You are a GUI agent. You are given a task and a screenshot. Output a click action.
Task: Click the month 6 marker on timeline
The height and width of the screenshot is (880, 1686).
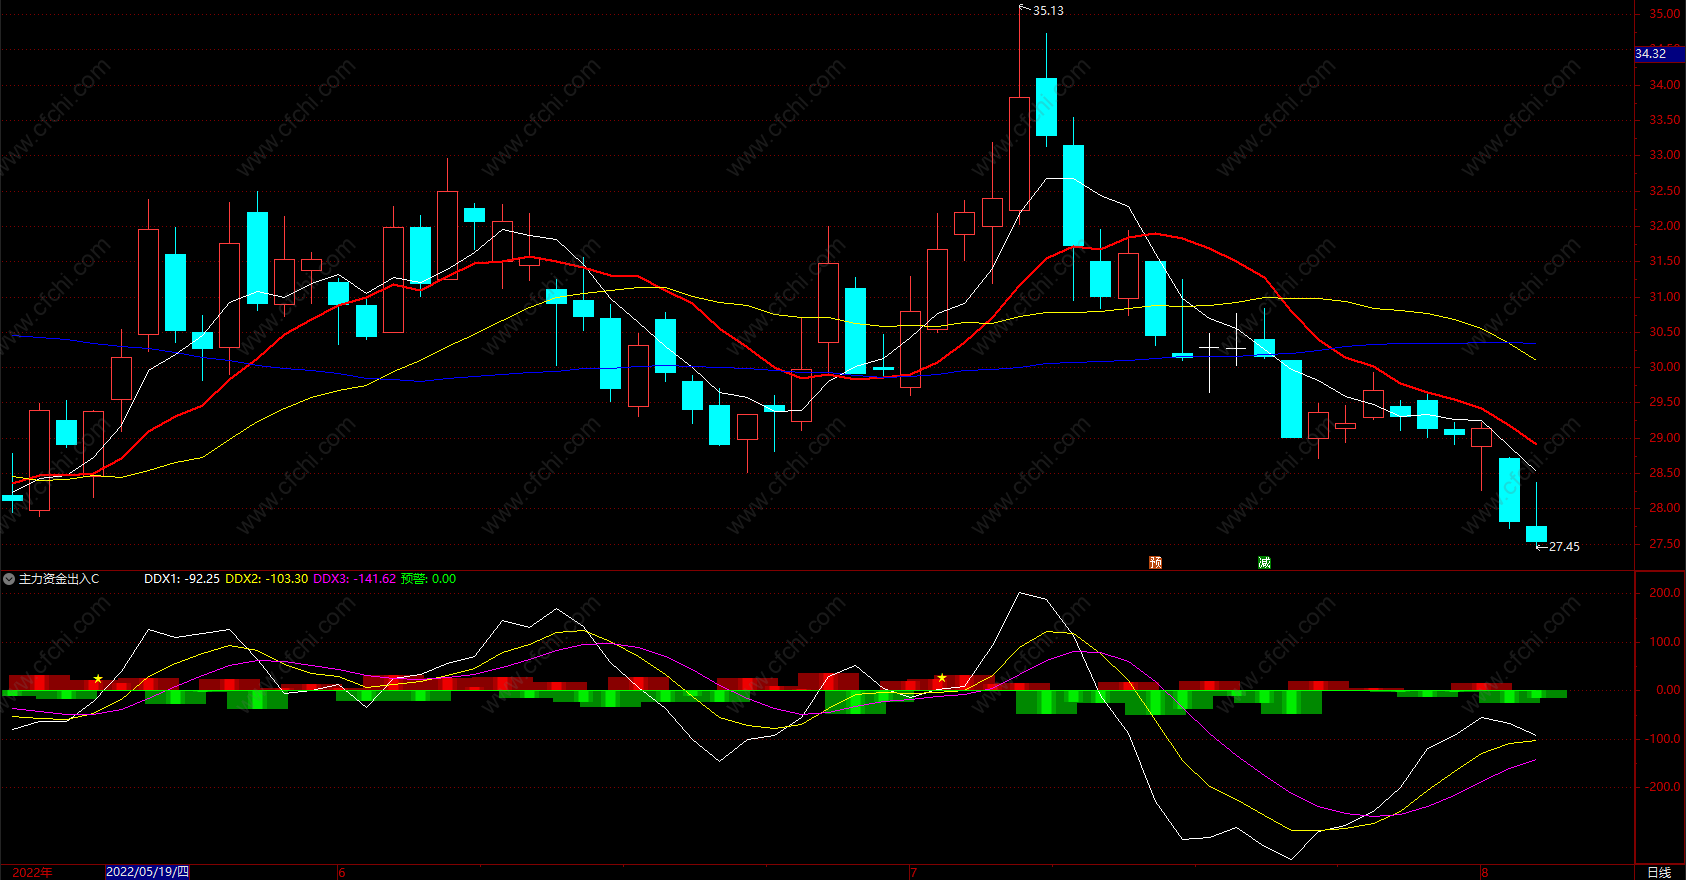click(342, 872)
